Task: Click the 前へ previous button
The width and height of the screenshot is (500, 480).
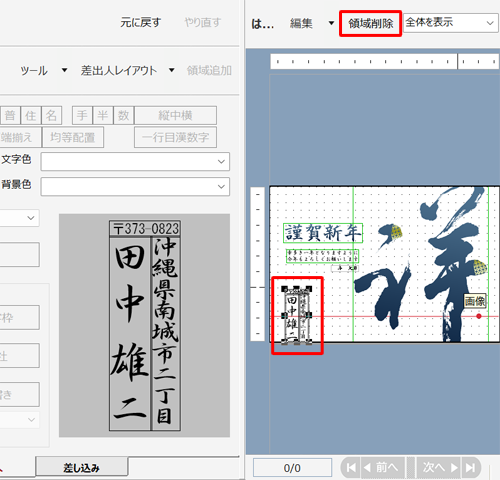Action: 383,468
